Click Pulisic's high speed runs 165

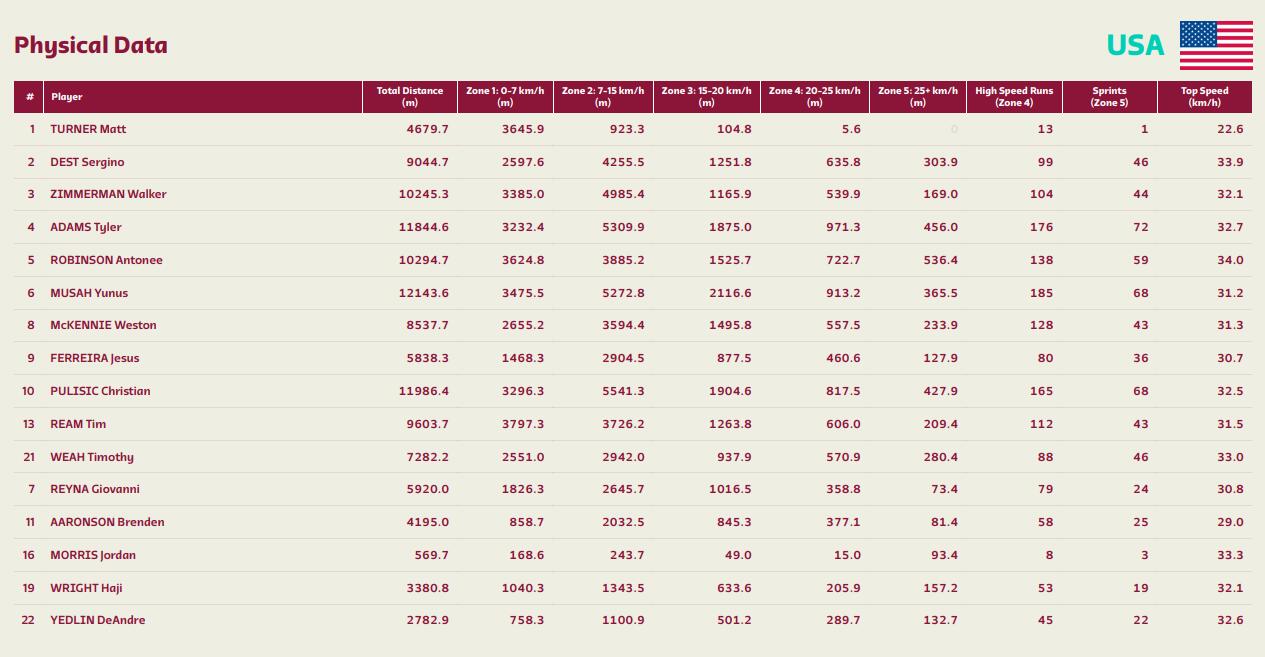coord(1042,391)
